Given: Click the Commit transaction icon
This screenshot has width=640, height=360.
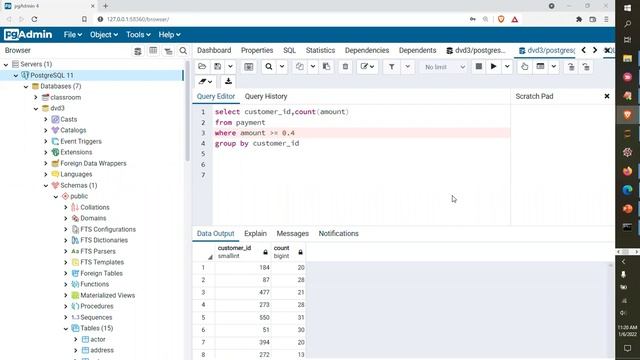Looking at the screenshot, I should [571, 67].
